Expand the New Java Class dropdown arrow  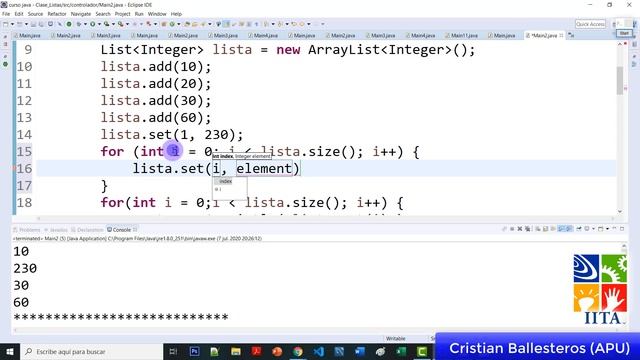point(178,24)
